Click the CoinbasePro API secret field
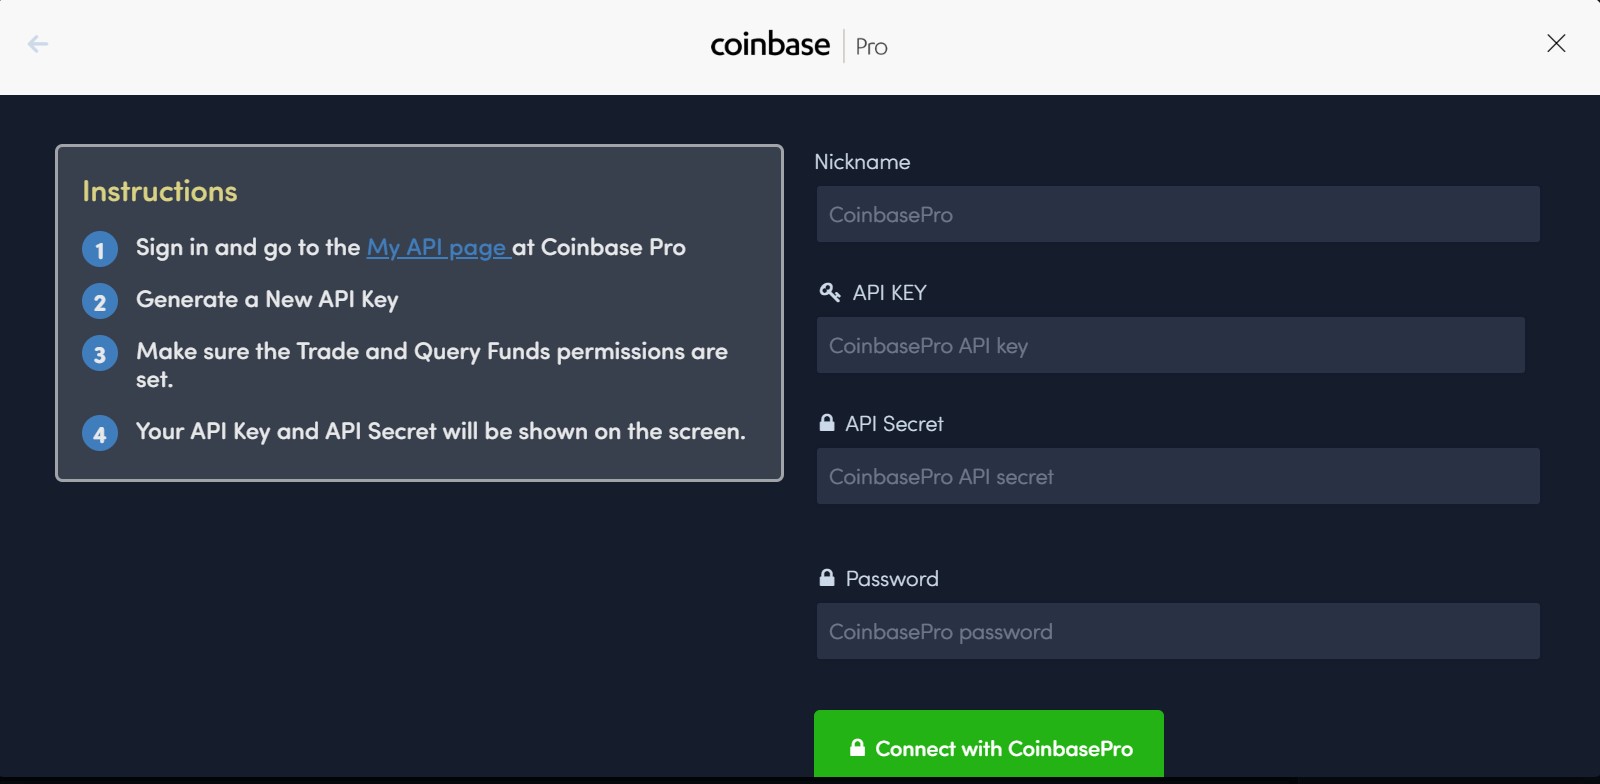 1178,476
